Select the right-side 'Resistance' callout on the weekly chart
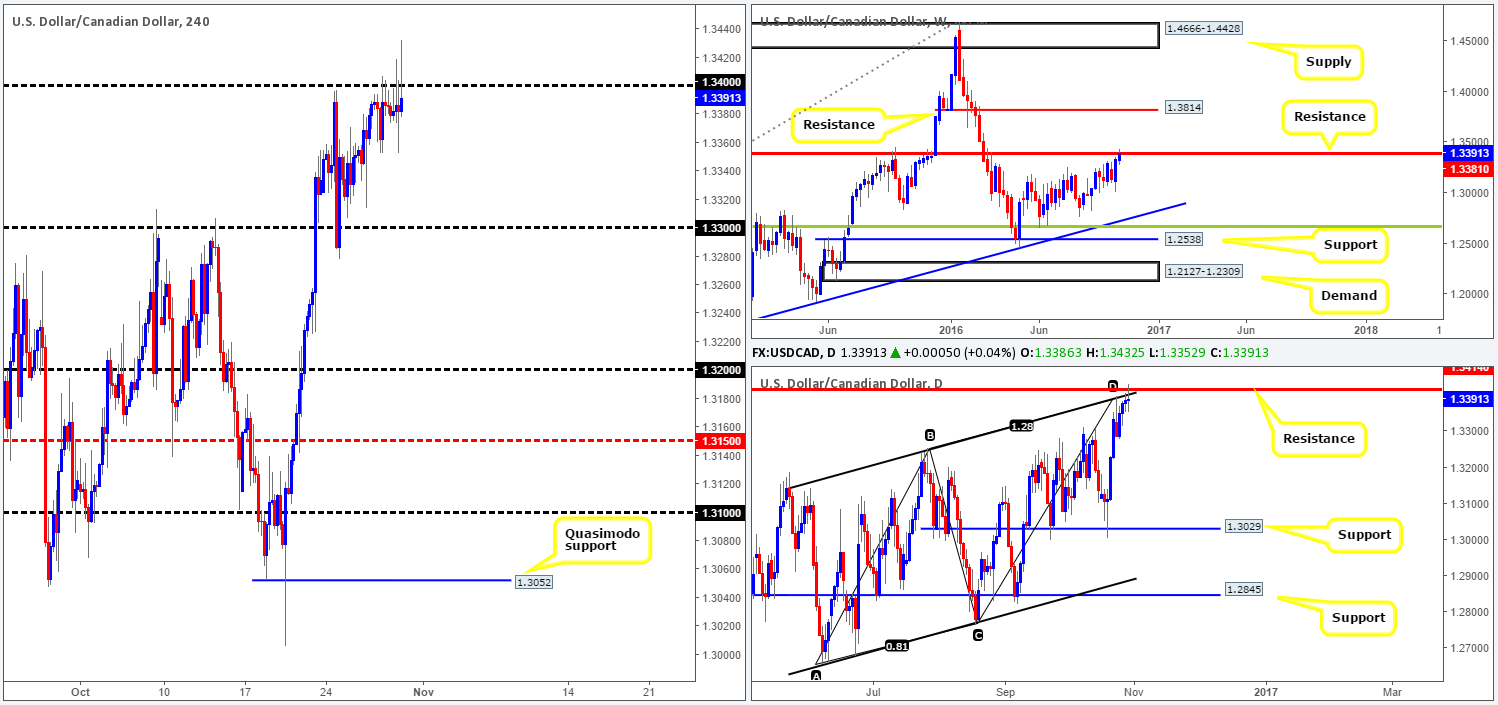1498x705 pixels. (x=1329, y=117)
